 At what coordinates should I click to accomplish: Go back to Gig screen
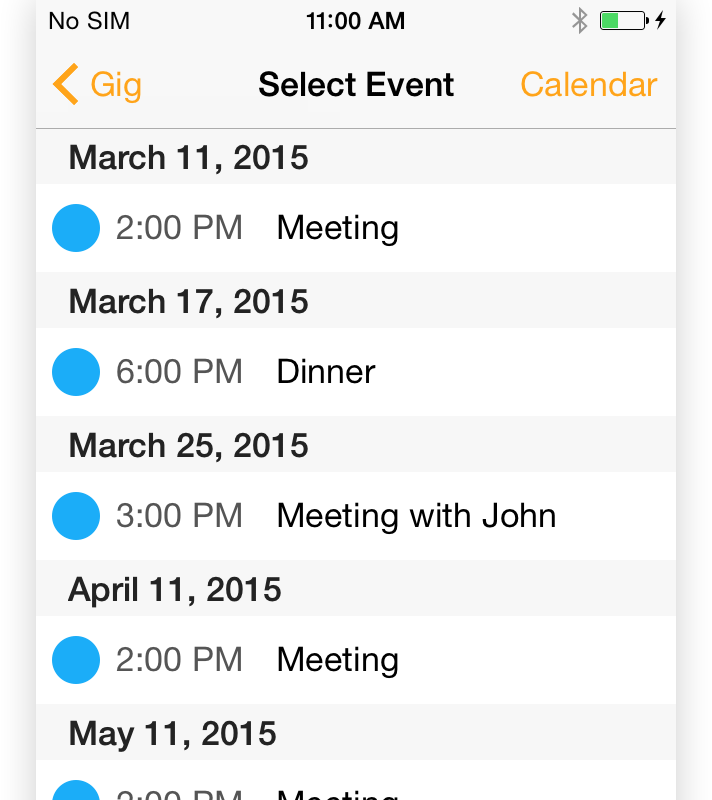click(97, 84)
